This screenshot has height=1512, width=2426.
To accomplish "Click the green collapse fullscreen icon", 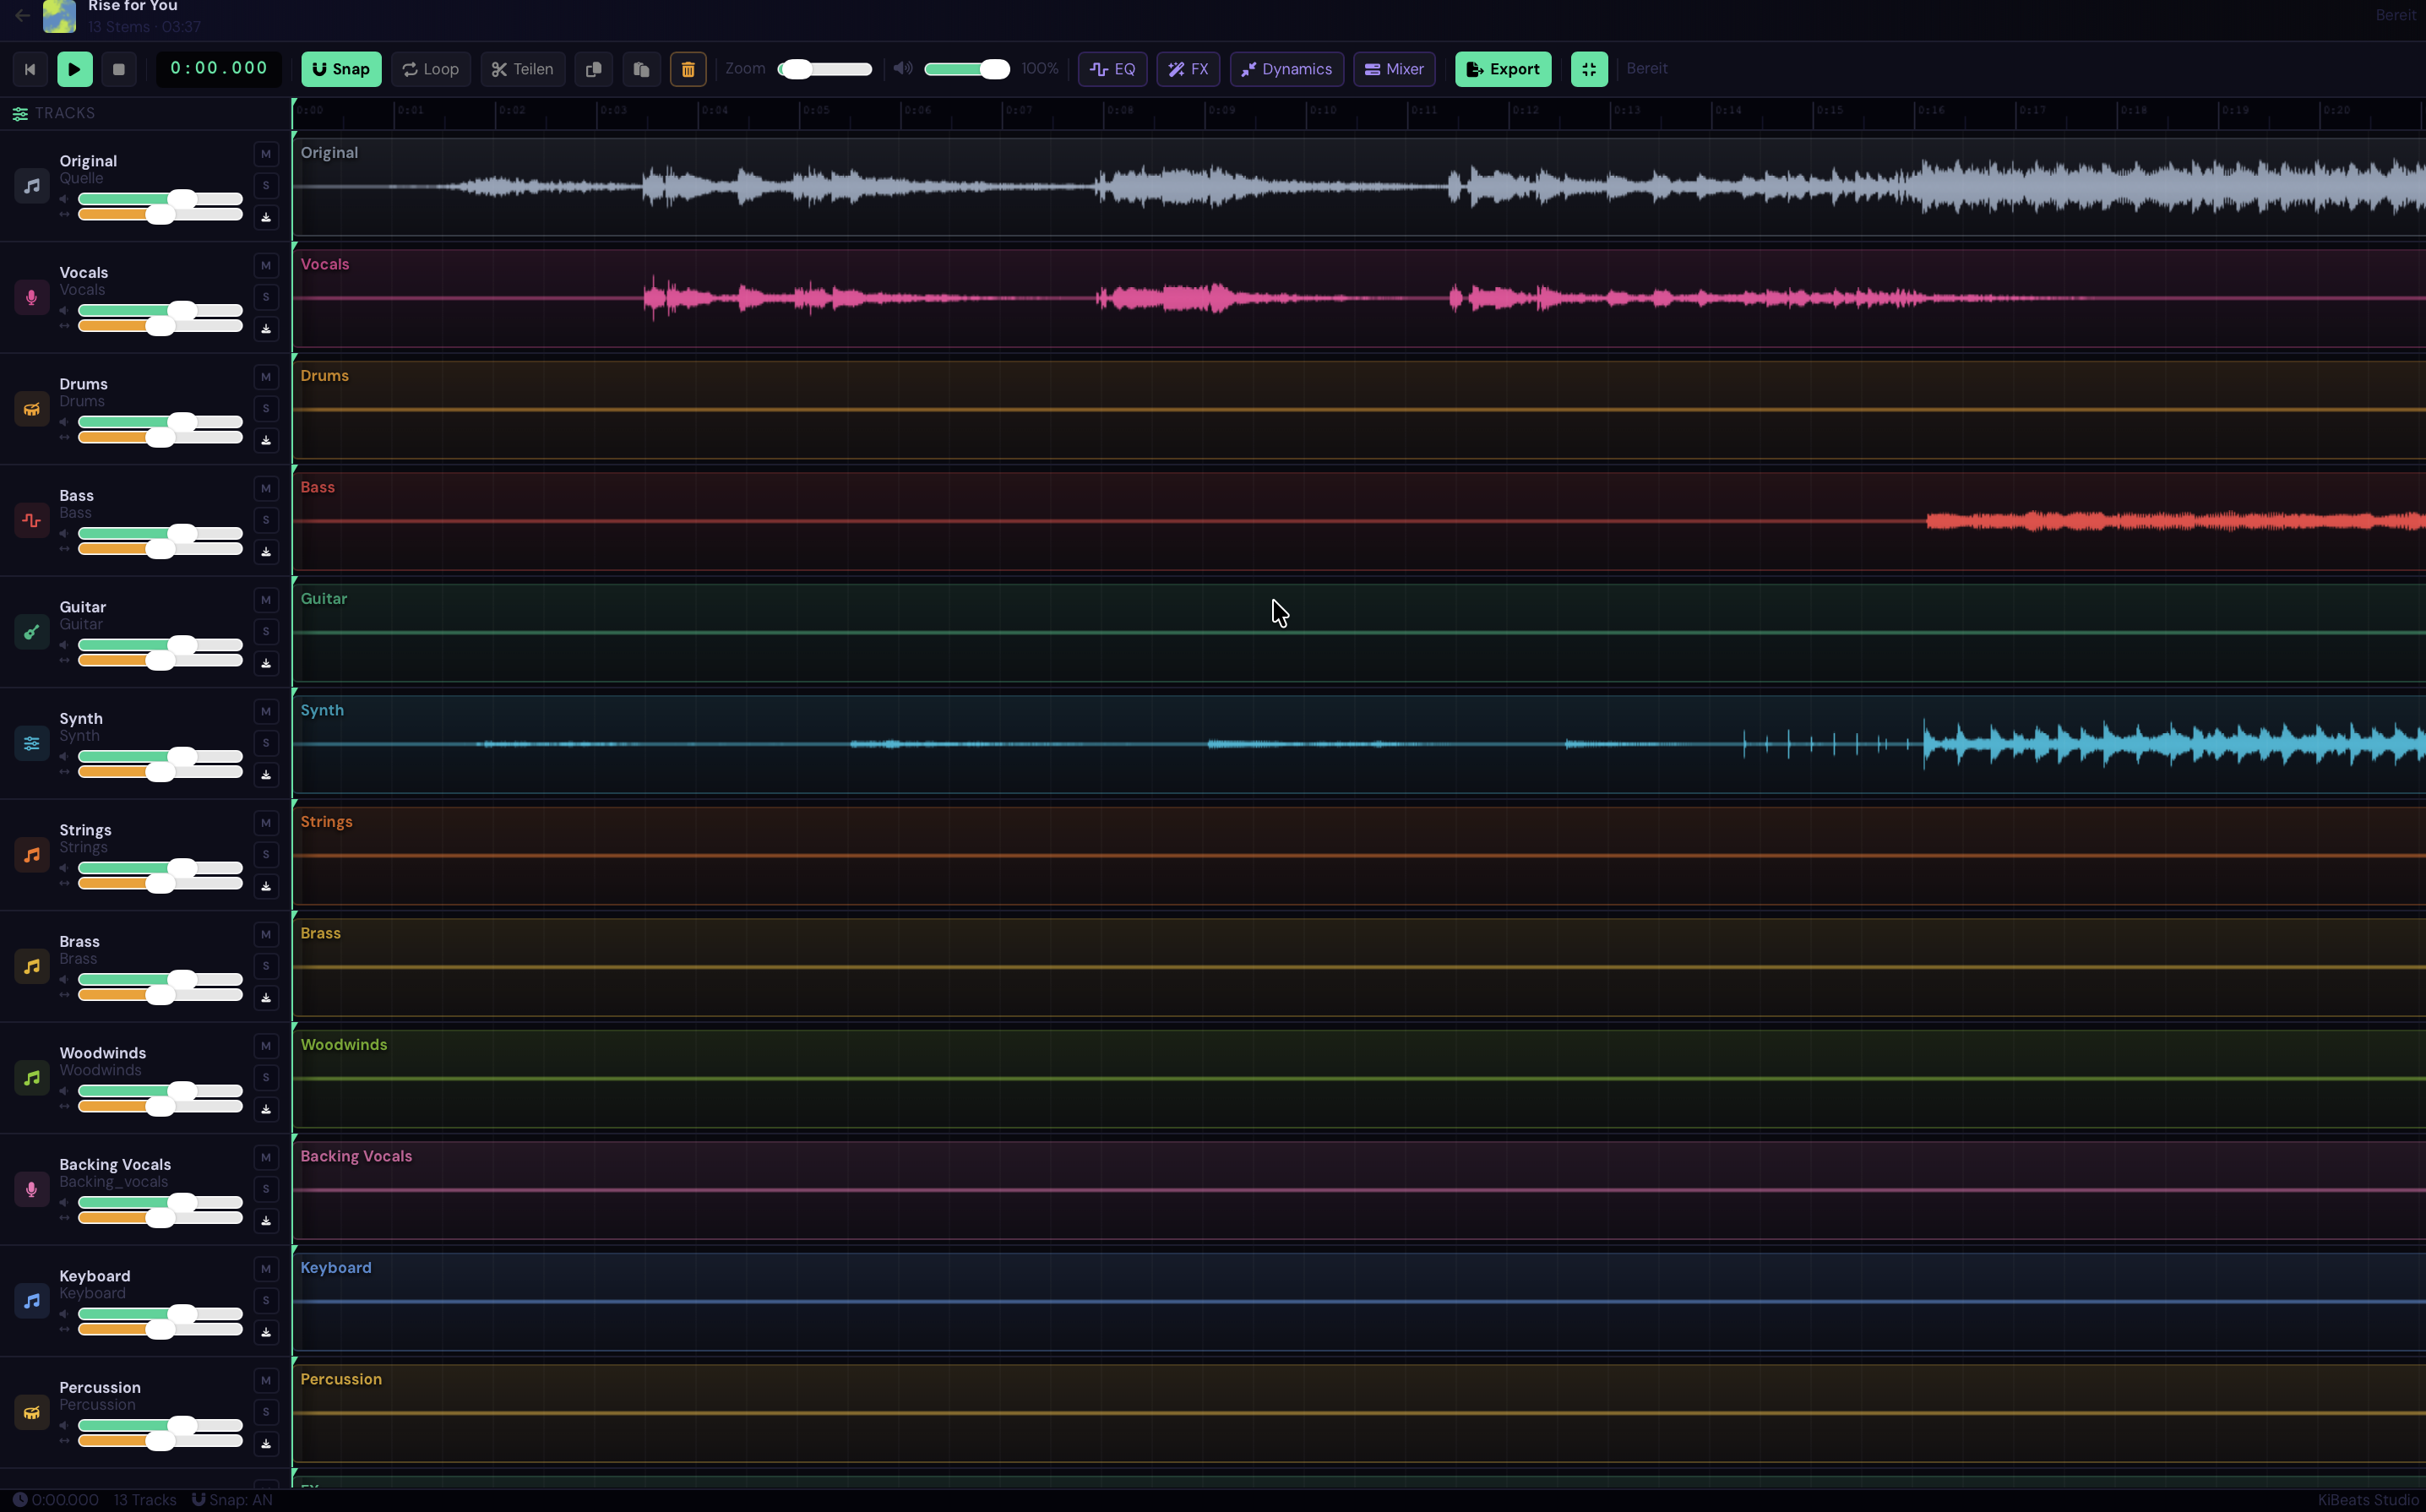I will pos(1589,69).
